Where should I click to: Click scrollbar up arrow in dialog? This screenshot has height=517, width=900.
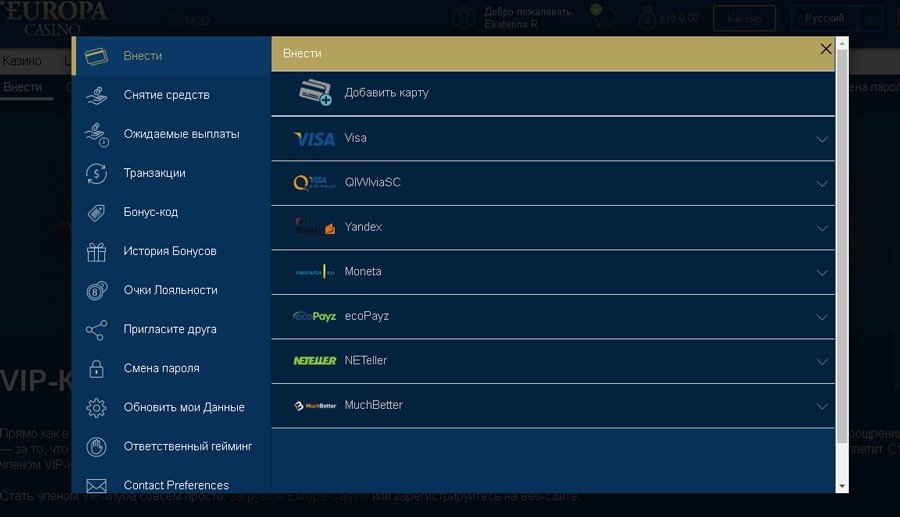pyautogui.click(x=842, y=43)
